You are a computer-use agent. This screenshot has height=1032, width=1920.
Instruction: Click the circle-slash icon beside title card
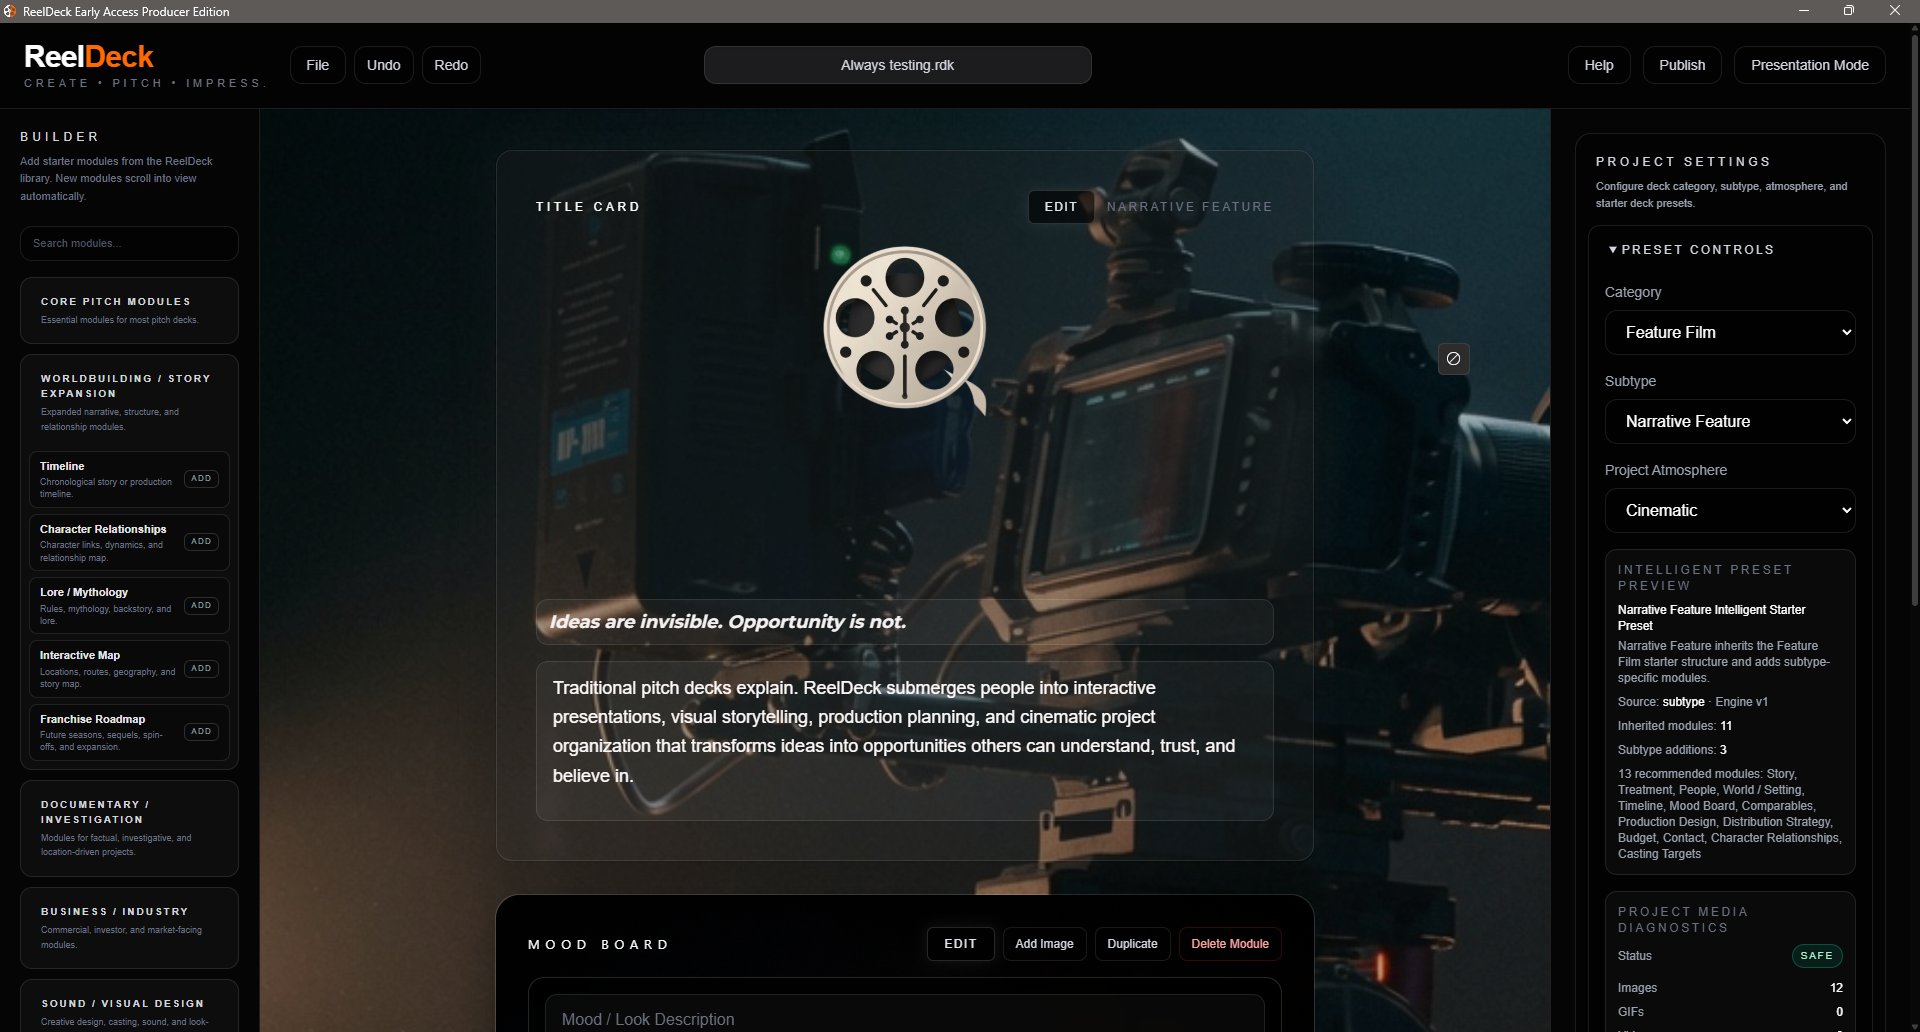[1453, 359]
